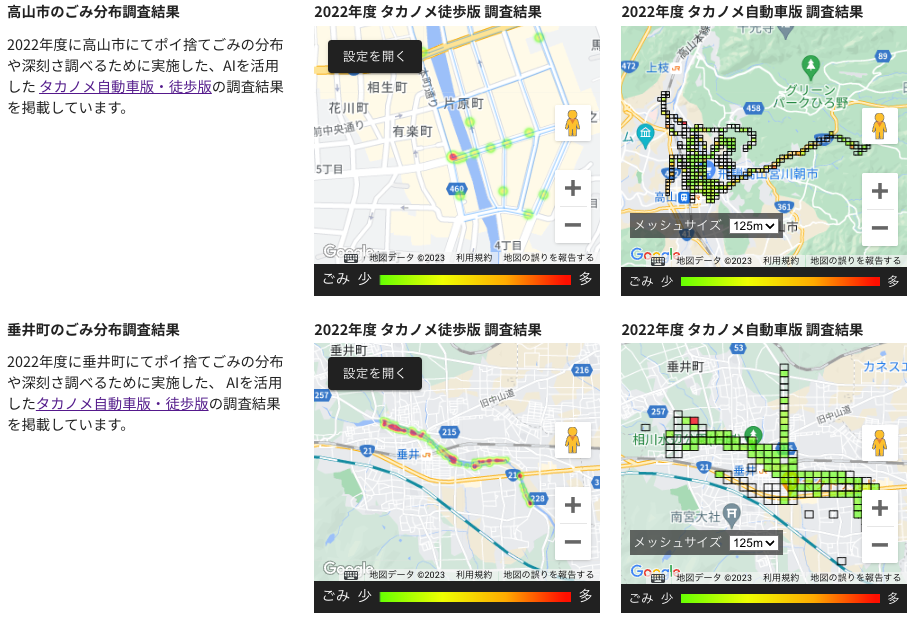Click the route 216 shield
This screenshot has width=917, height=628.
(581, 370)
